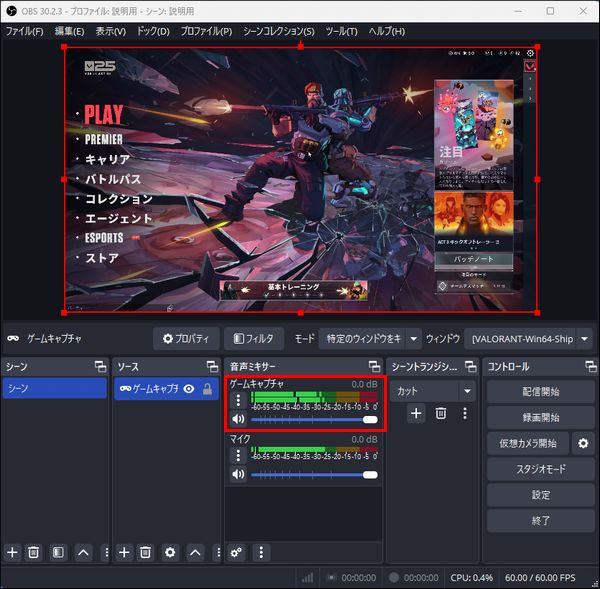Pop out the 音声ミキサー dock
Screen dimensions: 600x589
(x=375, y=367)
